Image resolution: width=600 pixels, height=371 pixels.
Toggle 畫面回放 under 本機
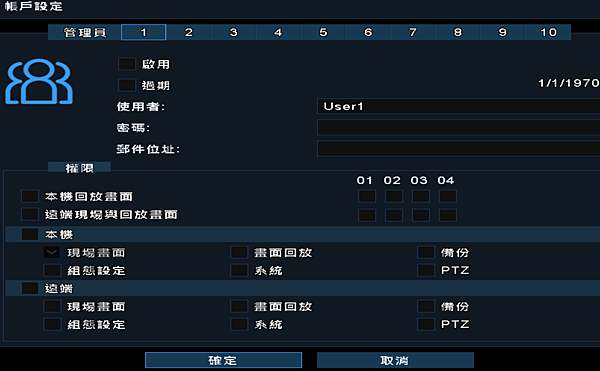pyautogui.click(x=239, y=252)
